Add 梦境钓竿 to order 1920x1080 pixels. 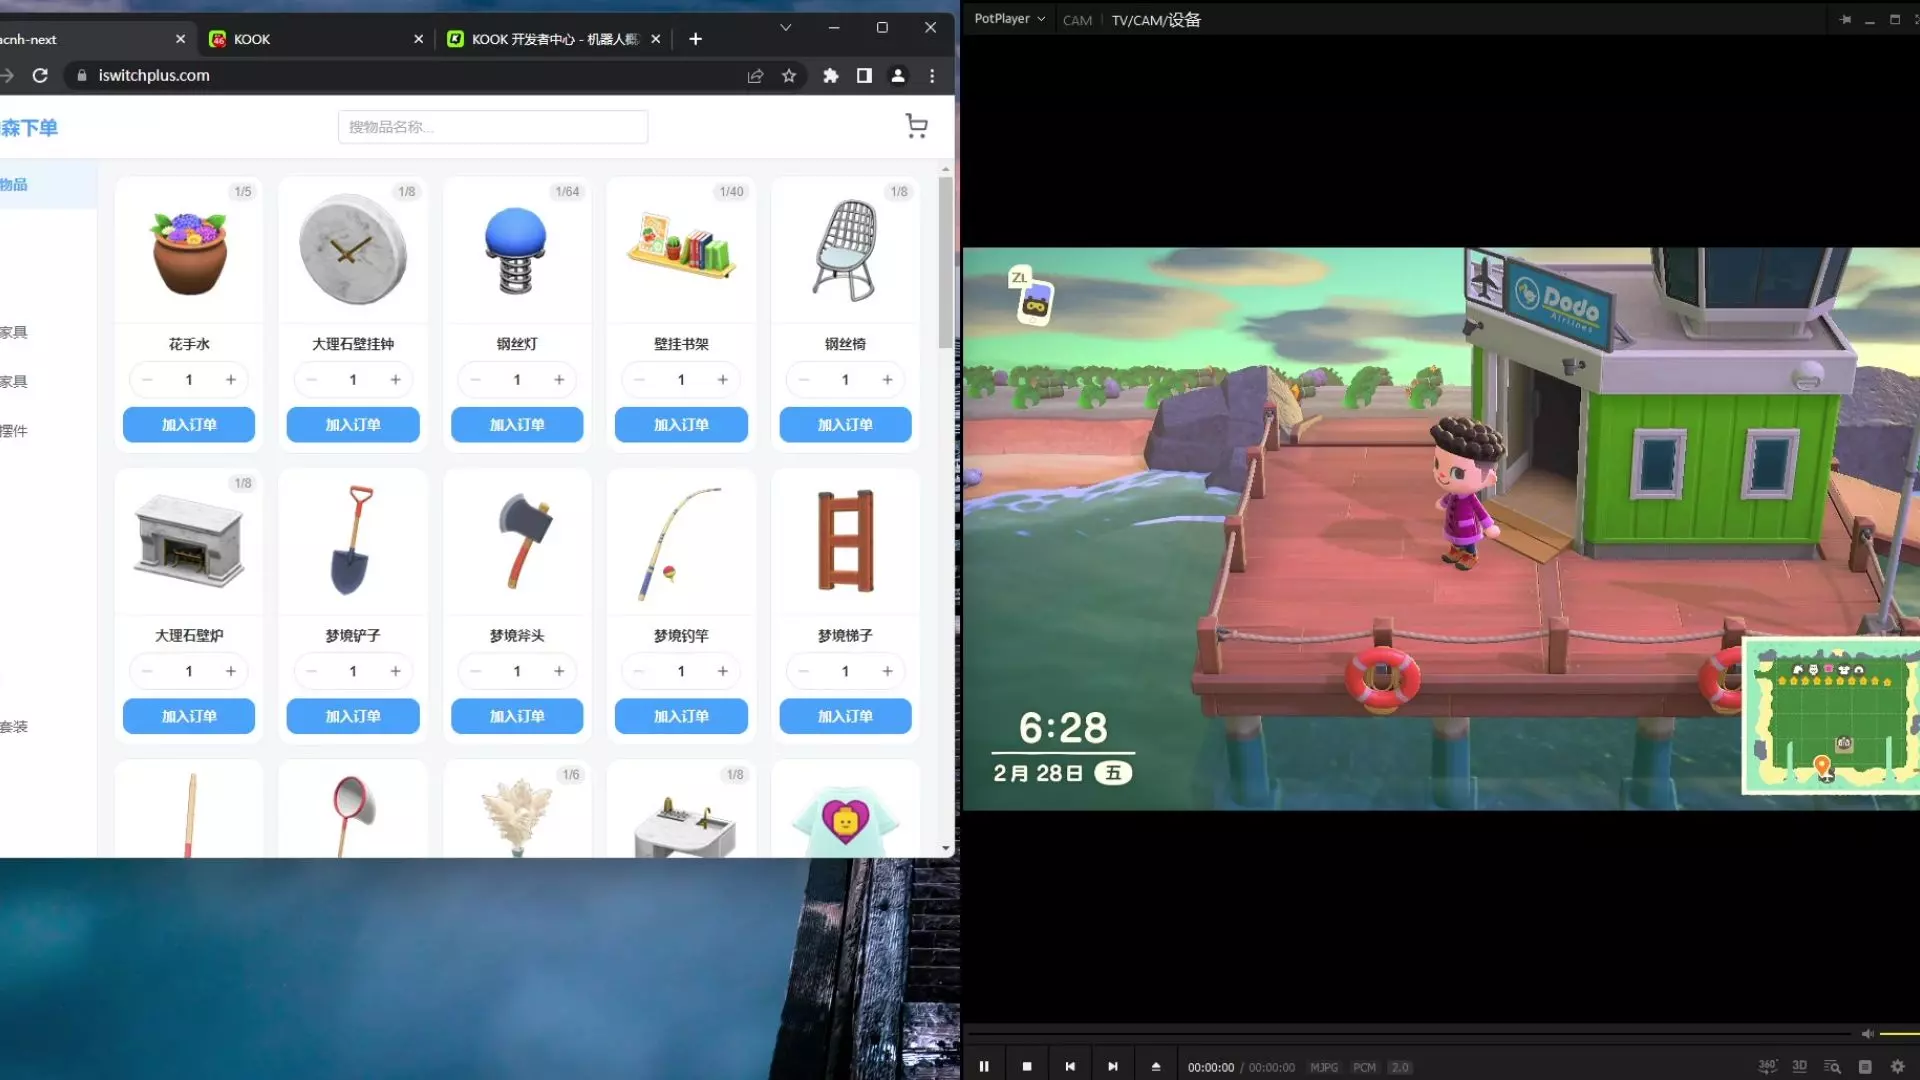[x=681, y=717]
